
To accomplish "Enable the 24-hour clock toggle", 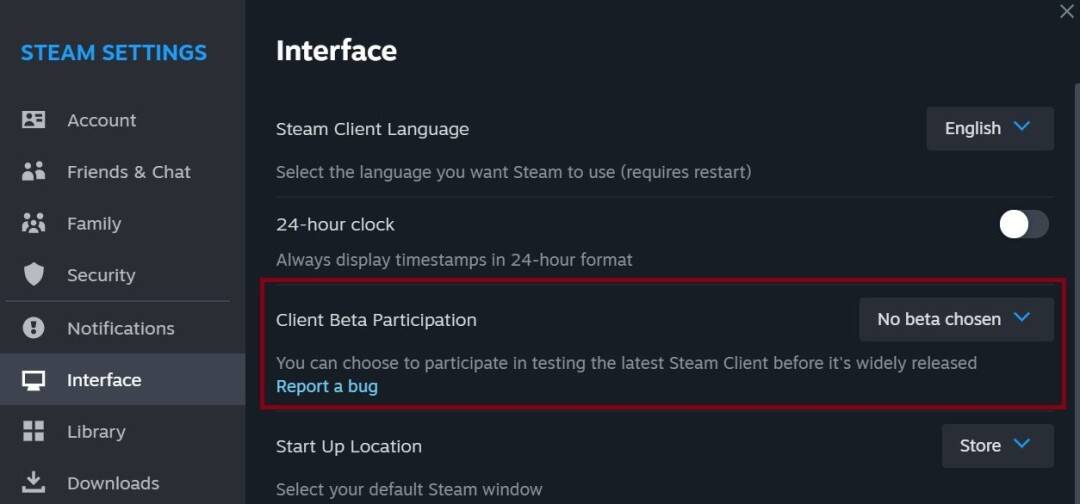I will pos(1024,224).
